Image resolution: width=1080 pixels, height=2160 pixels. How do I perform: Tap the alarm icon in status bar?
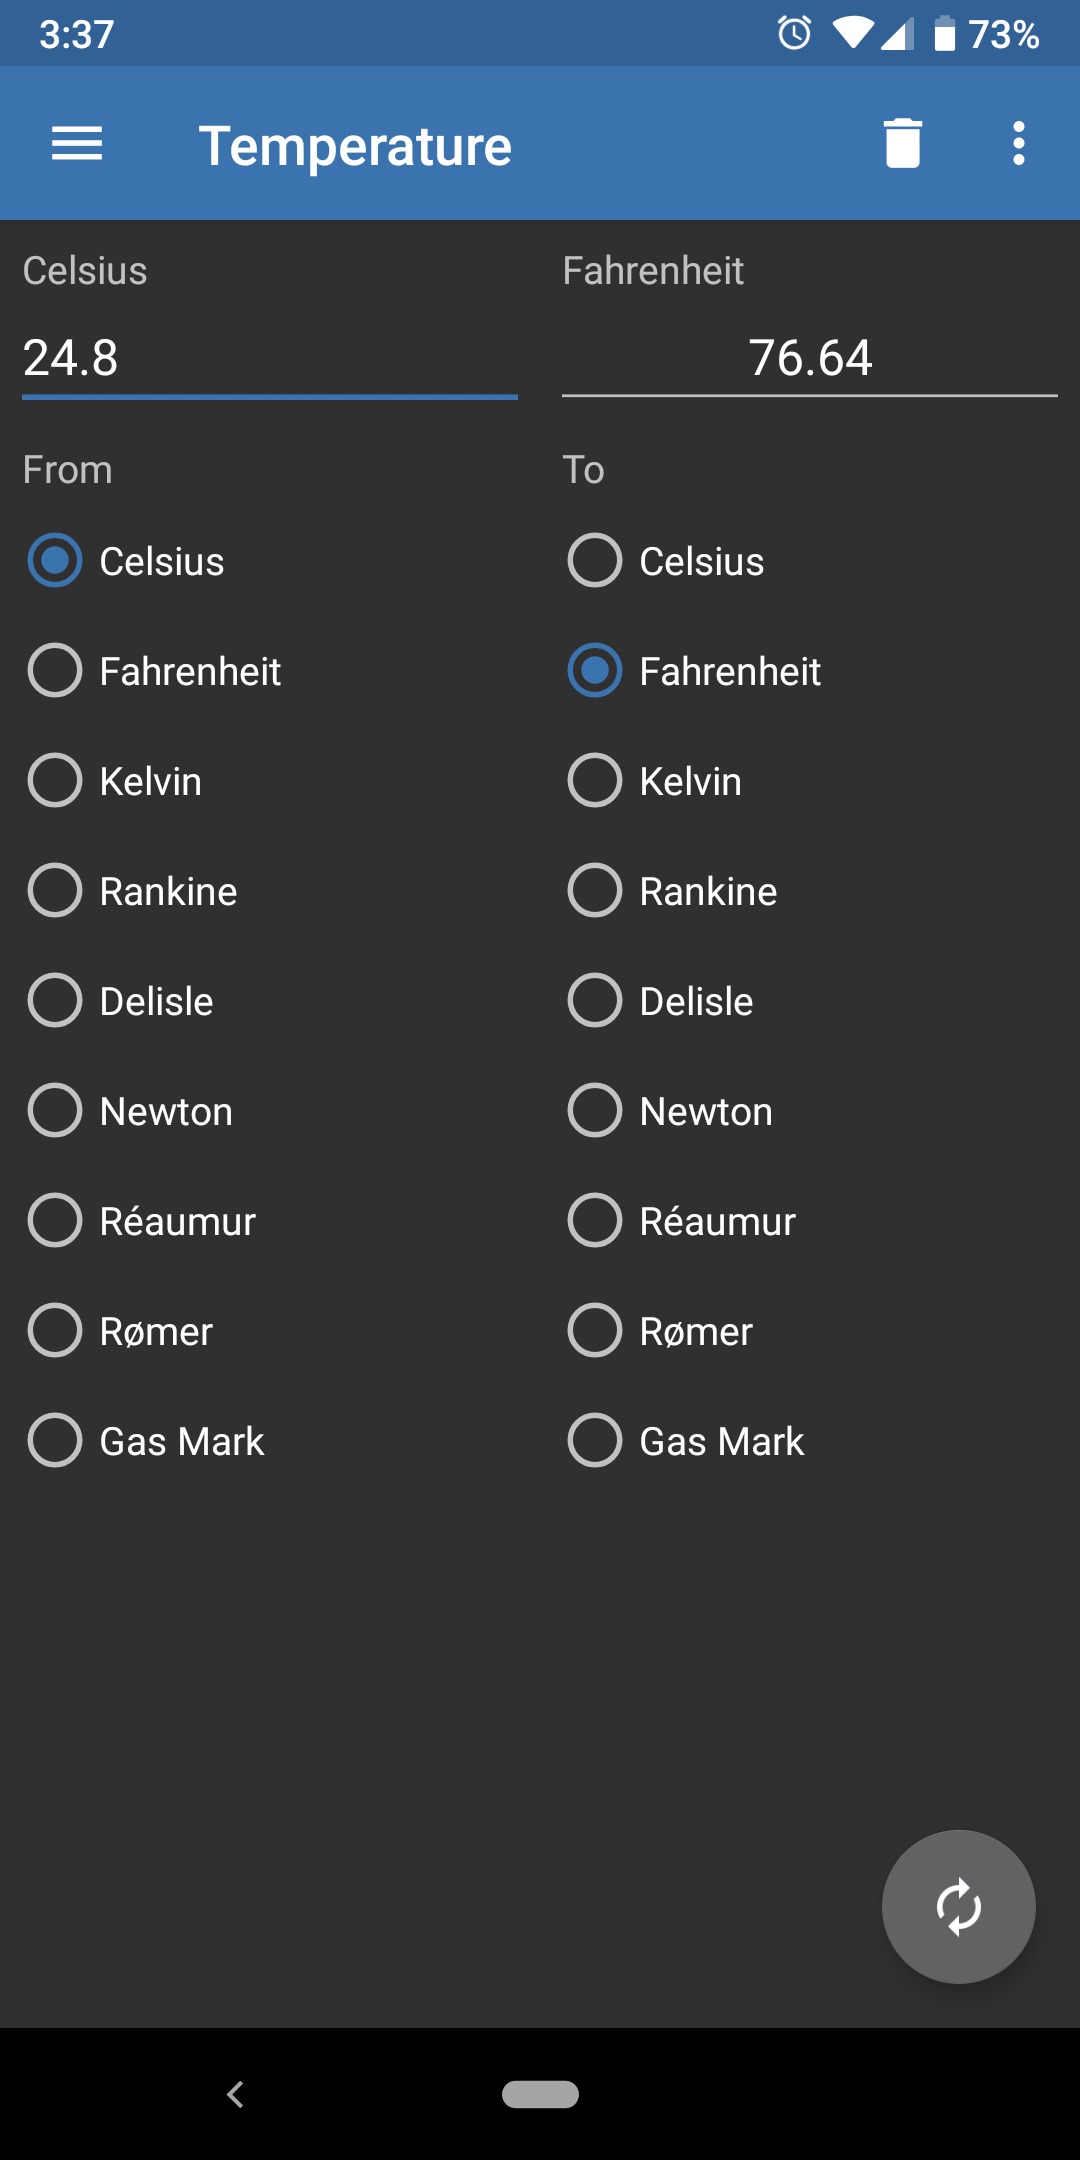coord(794,33)
